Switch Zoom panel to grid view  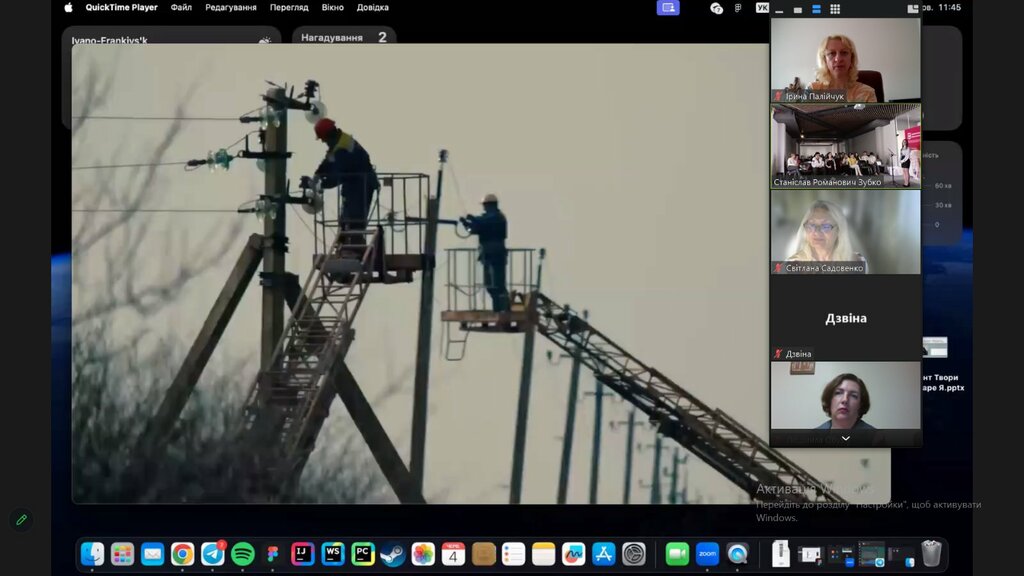click(835, 8)
